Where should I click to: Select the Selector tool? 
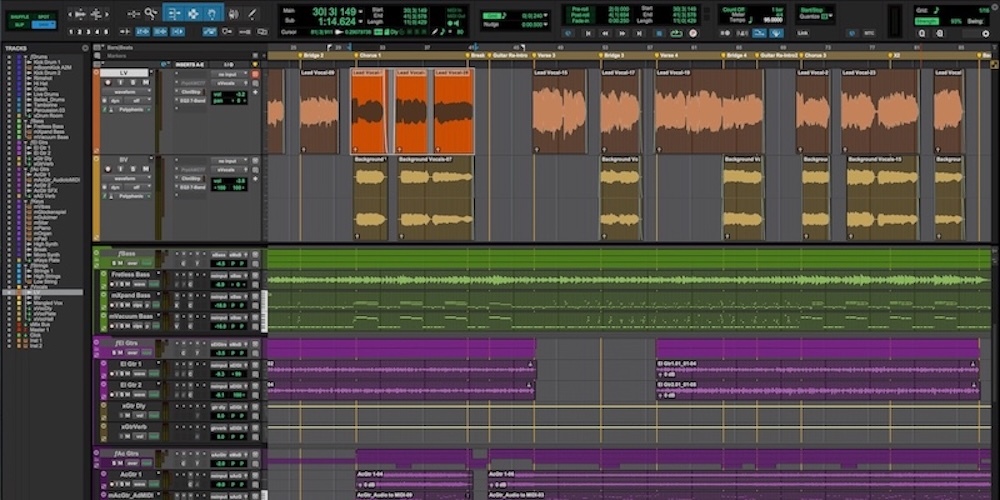coord(193,13)
